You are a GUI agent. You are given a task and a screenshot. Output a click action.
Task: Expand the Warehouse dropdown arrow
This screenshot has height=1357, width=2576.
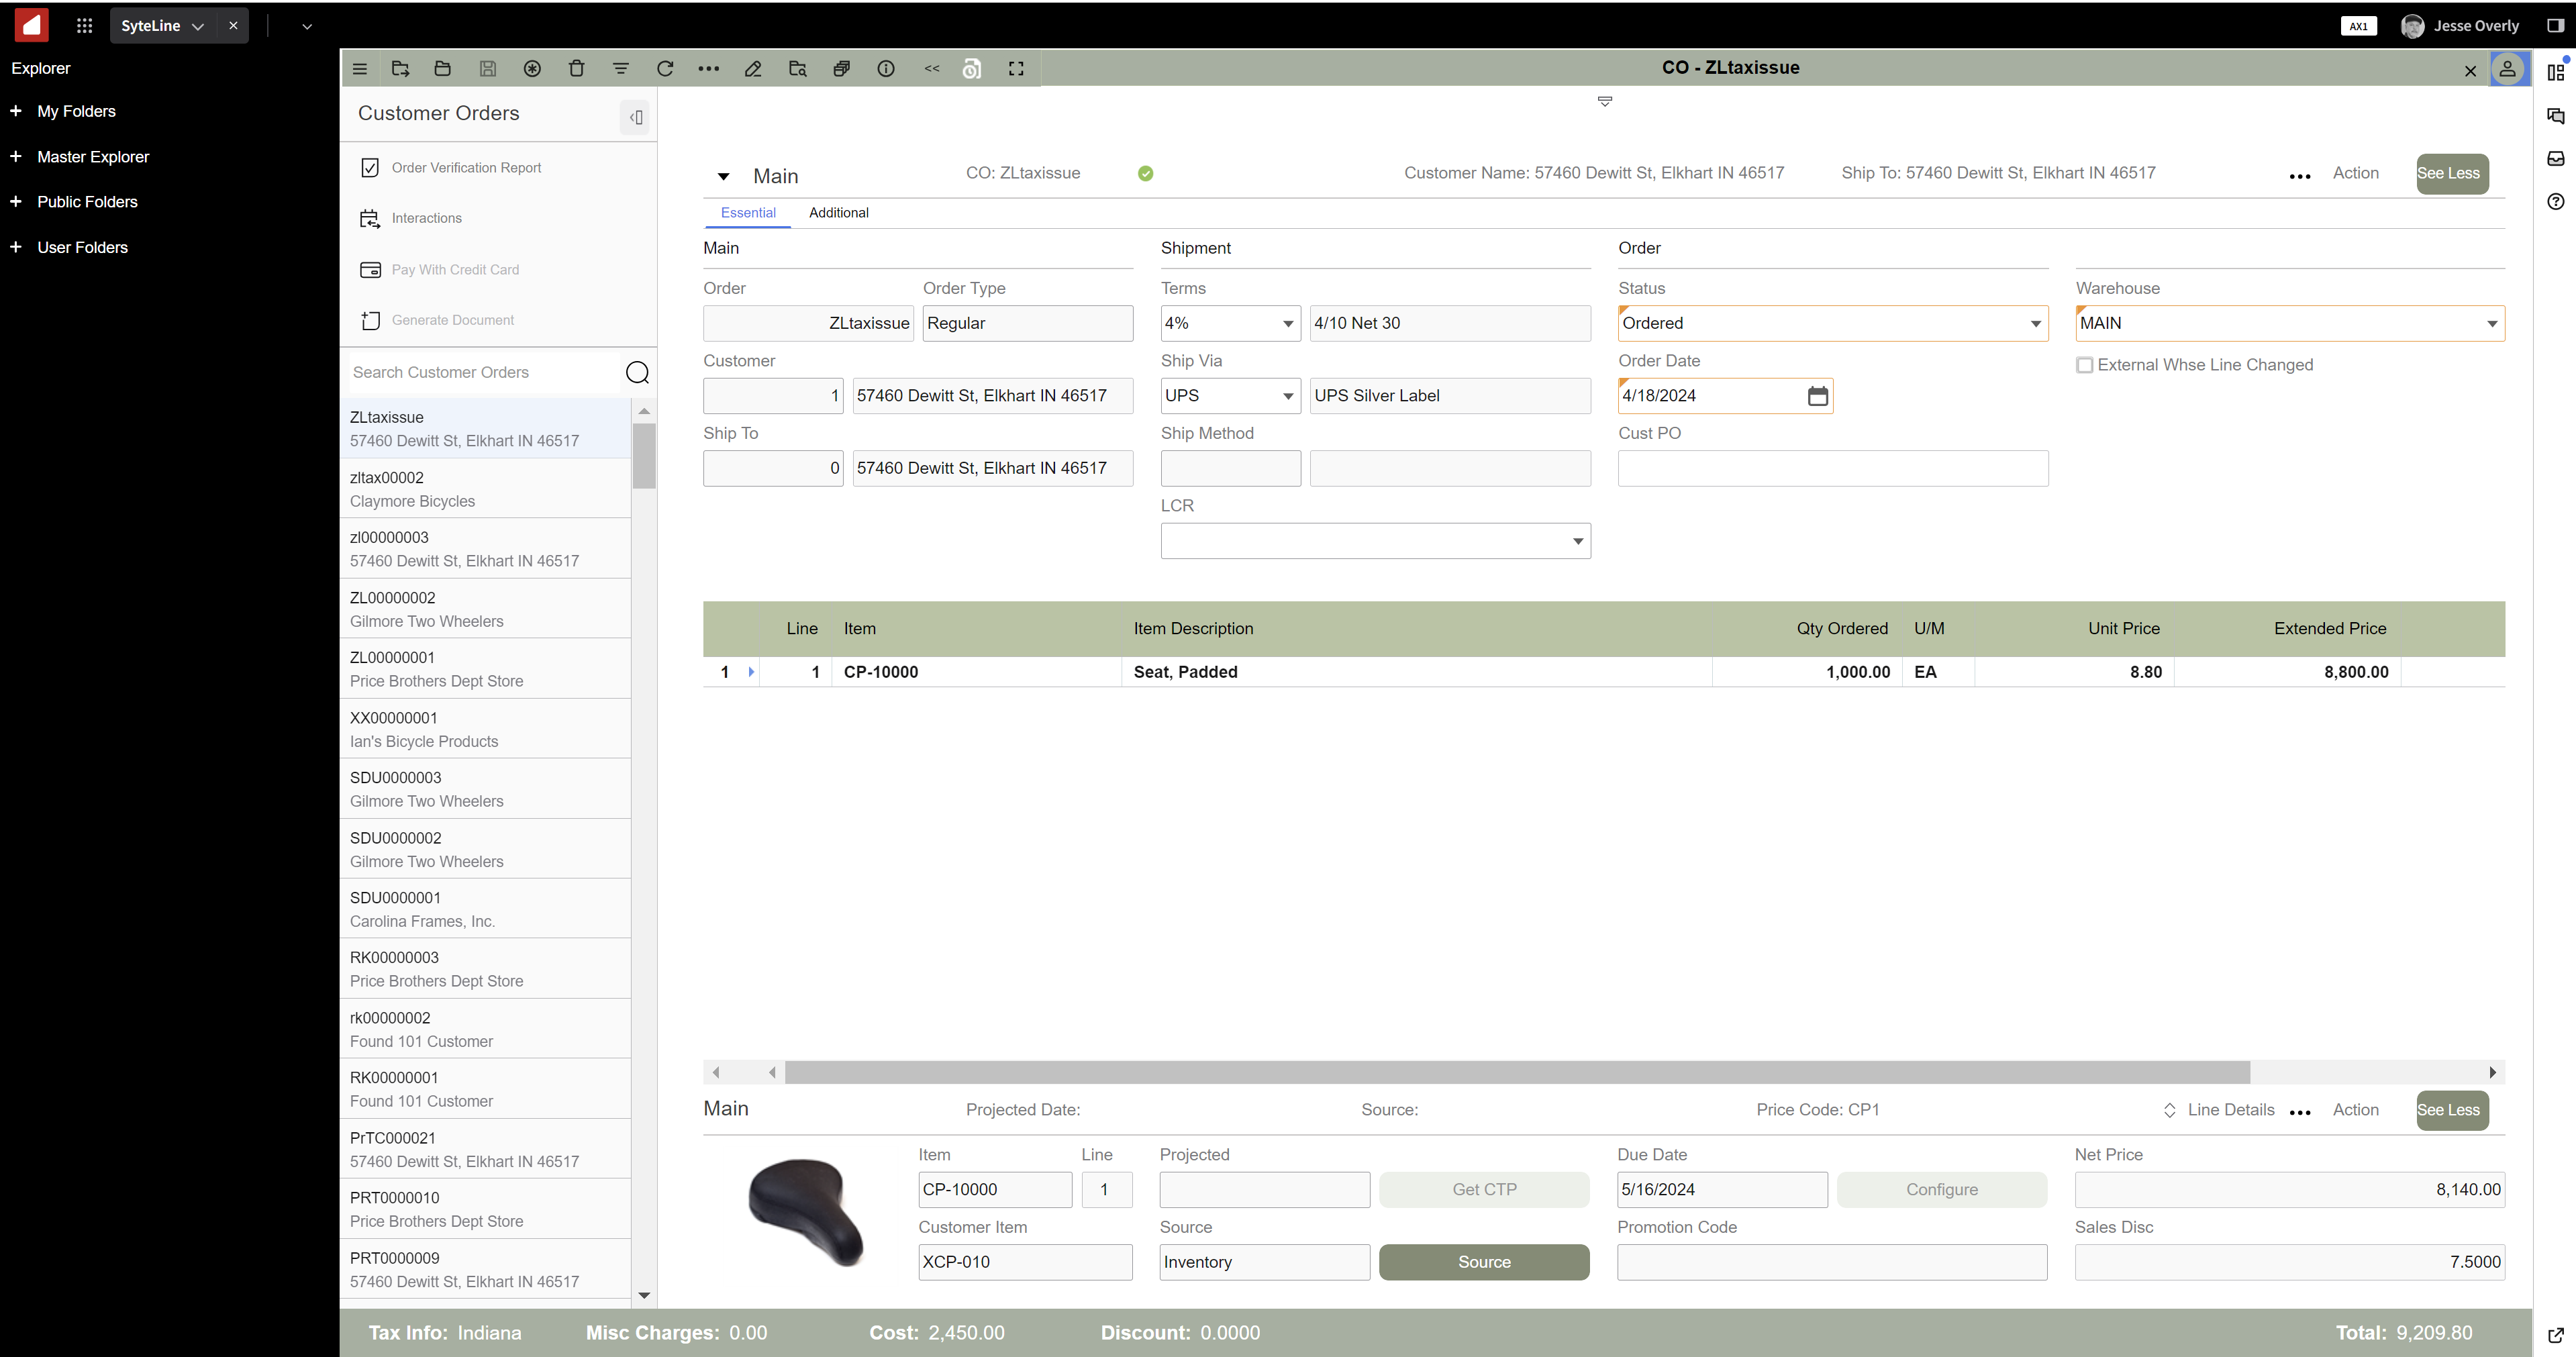click(2491, 324)
